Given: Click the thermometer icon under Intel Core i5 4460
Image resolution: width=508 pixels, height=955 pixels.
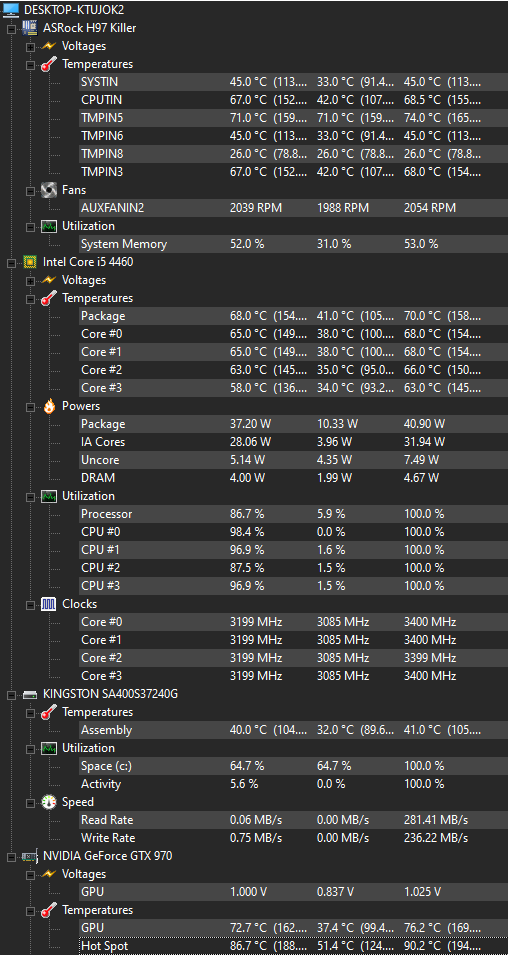Looking at the screenshot, I should [49, 298].
